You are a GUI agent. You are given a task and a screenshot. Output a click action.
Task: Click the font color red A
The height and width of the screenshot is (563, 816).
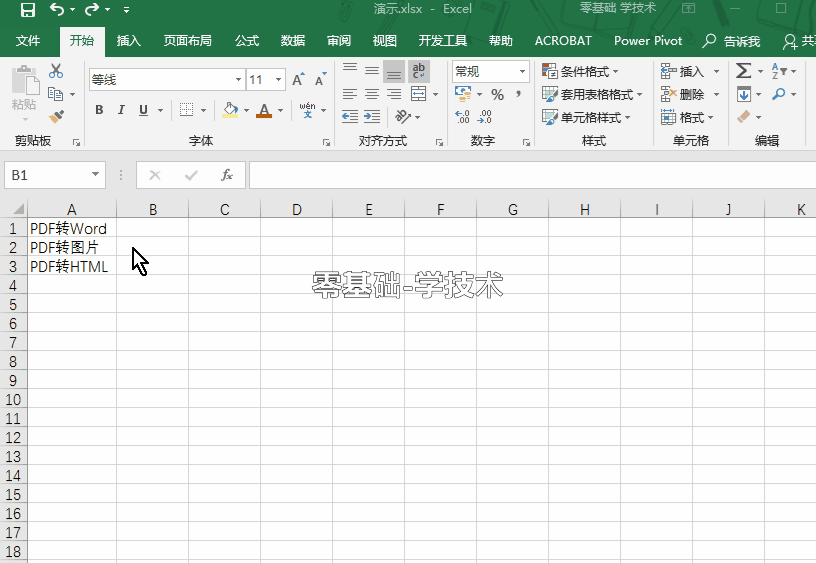pos(264,110)
